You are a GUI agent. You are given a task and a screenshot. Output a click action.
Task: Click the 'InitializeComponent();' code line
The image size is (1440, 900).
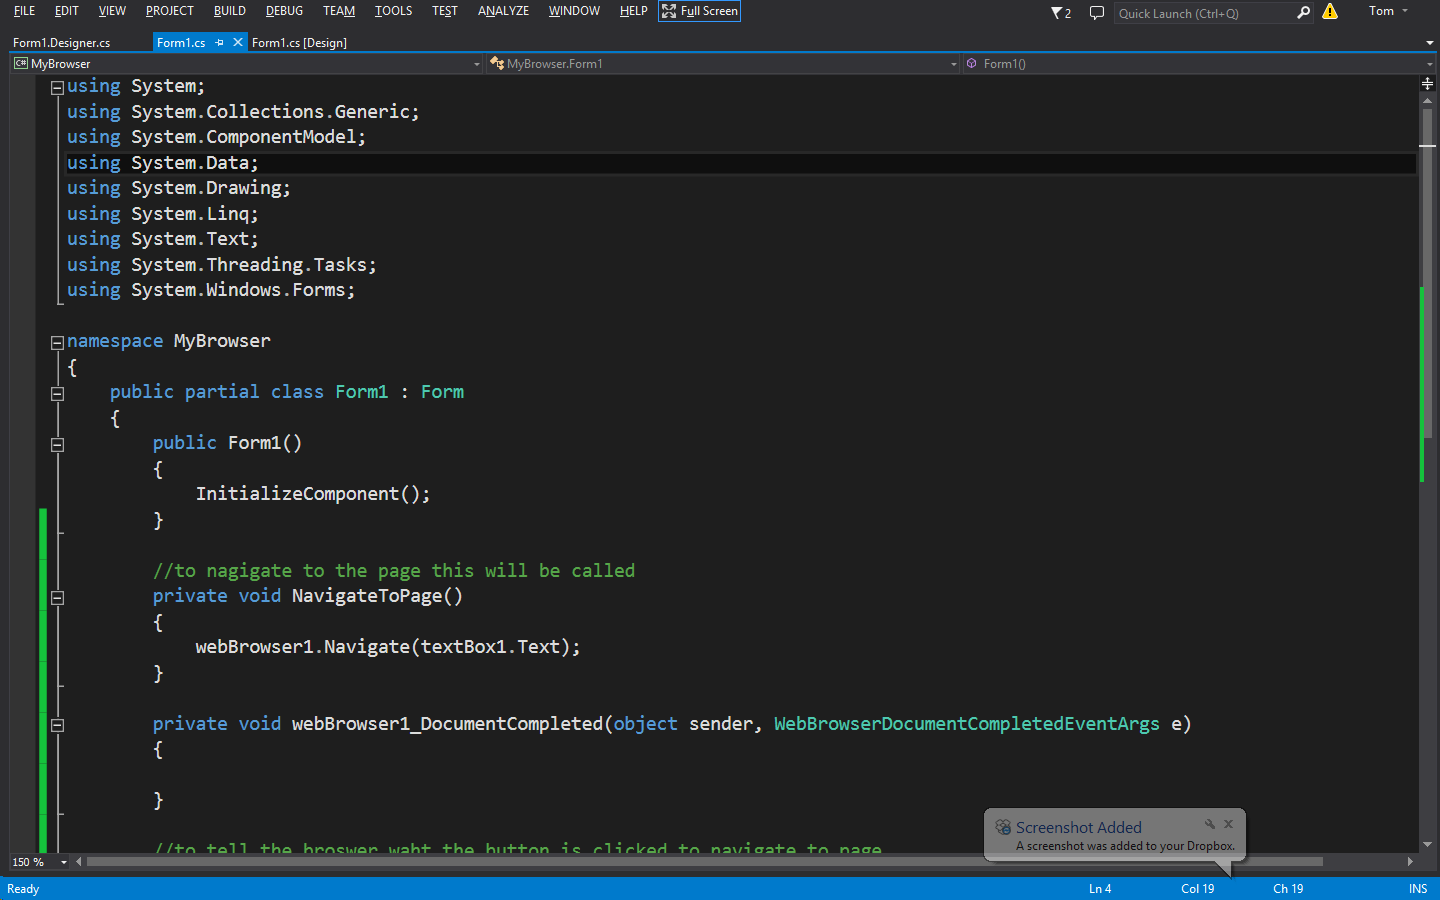313,494
